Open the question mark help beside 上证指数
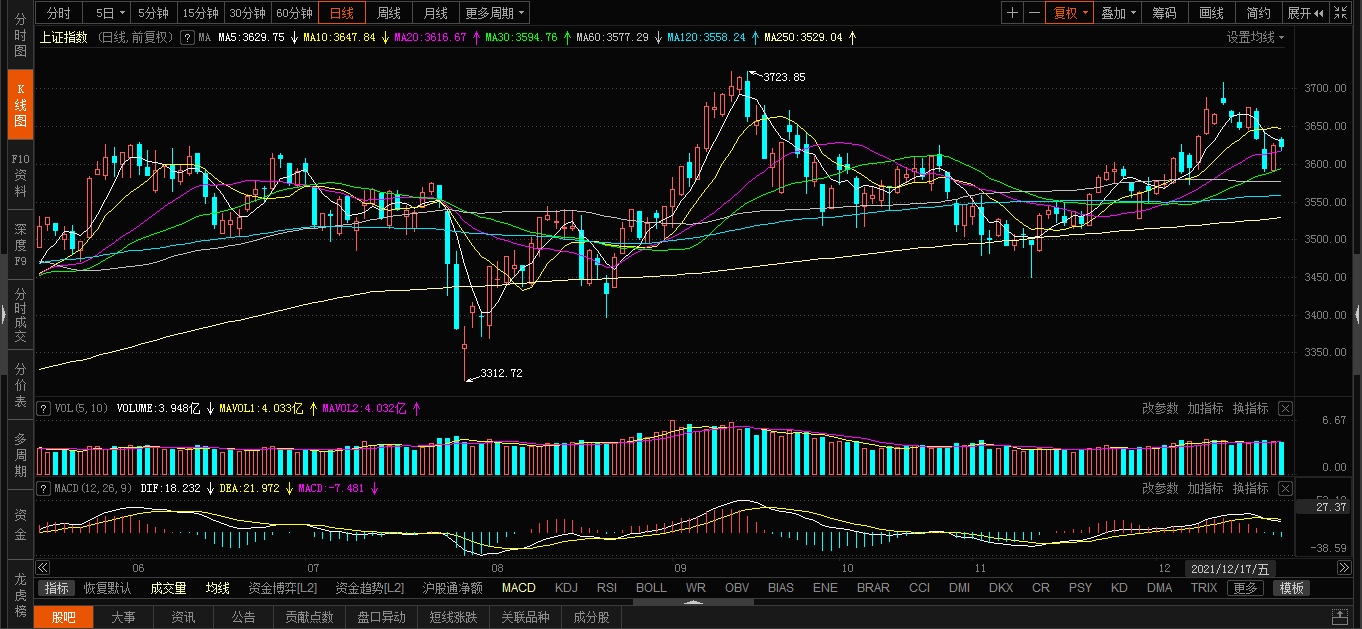This screenshot has height=629, width=1362. (186, 37)
